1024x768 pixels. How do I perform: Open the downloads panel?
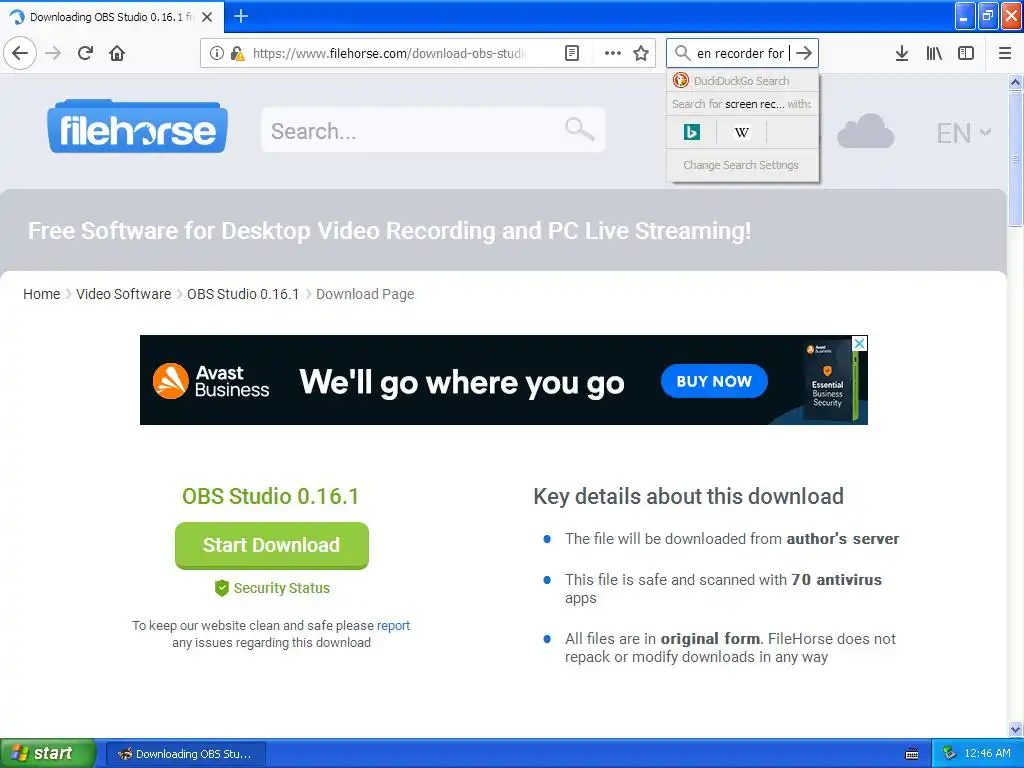[901, 53]
